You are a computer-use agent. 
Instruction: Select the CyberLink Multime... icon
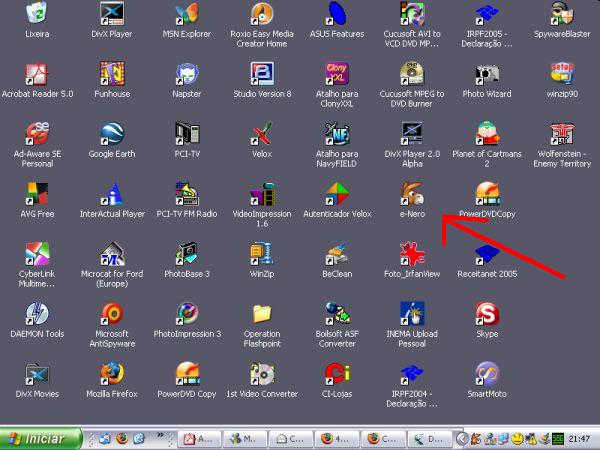pos(37,253)
